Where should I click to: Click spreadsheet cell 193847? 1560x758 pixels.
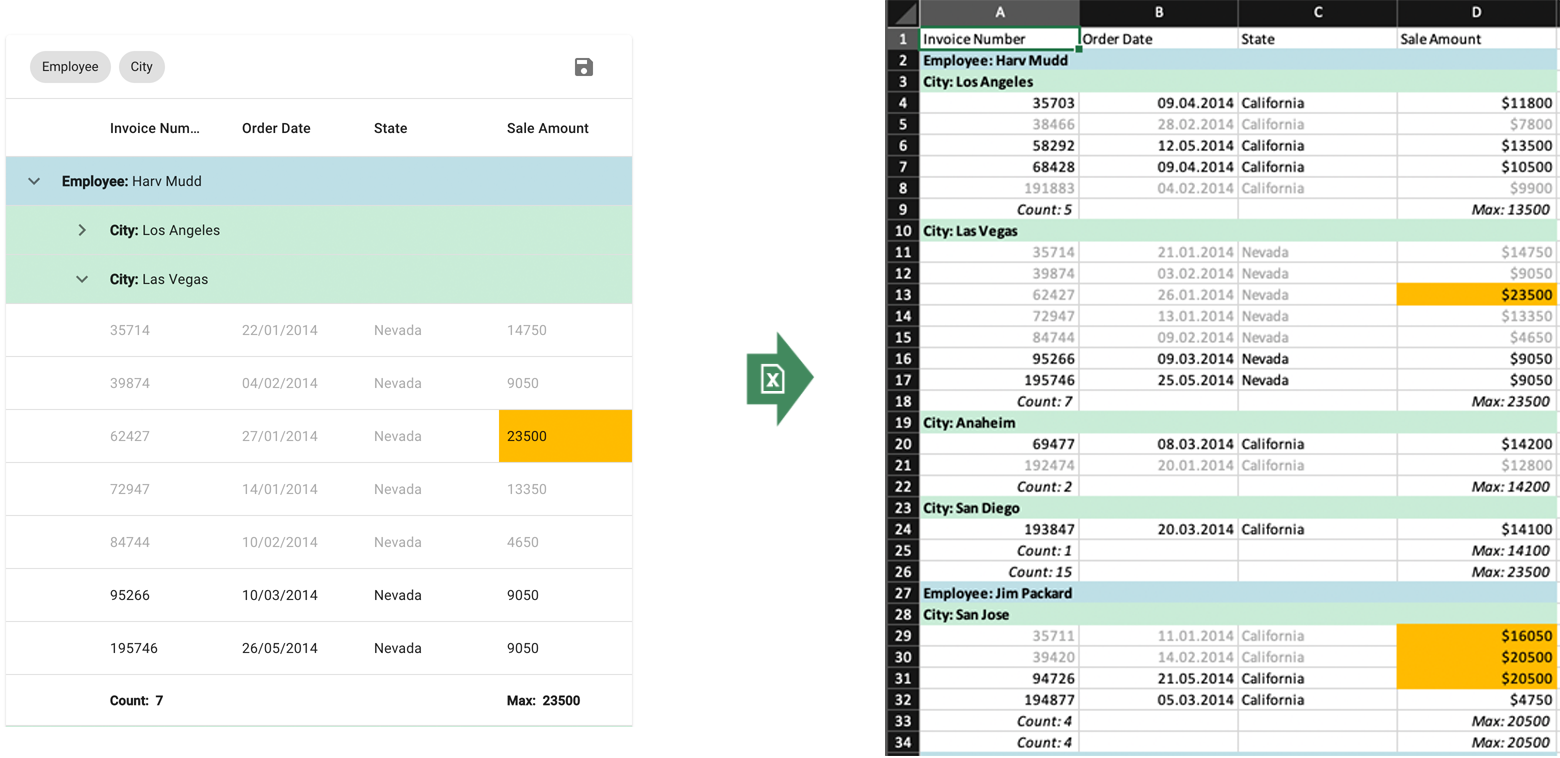999,529
